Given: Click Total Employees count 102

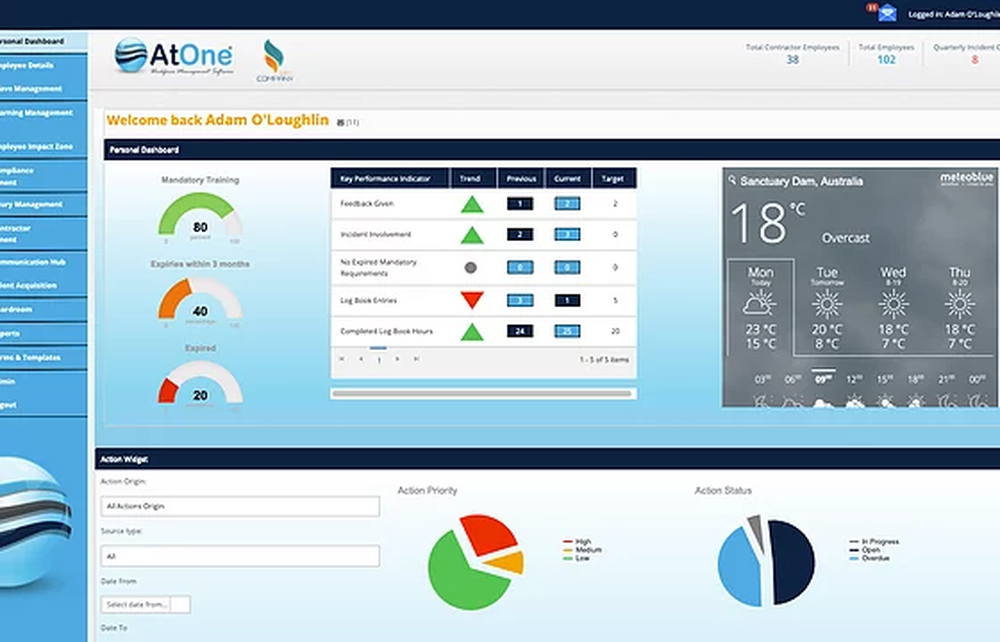Looking at the screenshot, I should 886,60.
